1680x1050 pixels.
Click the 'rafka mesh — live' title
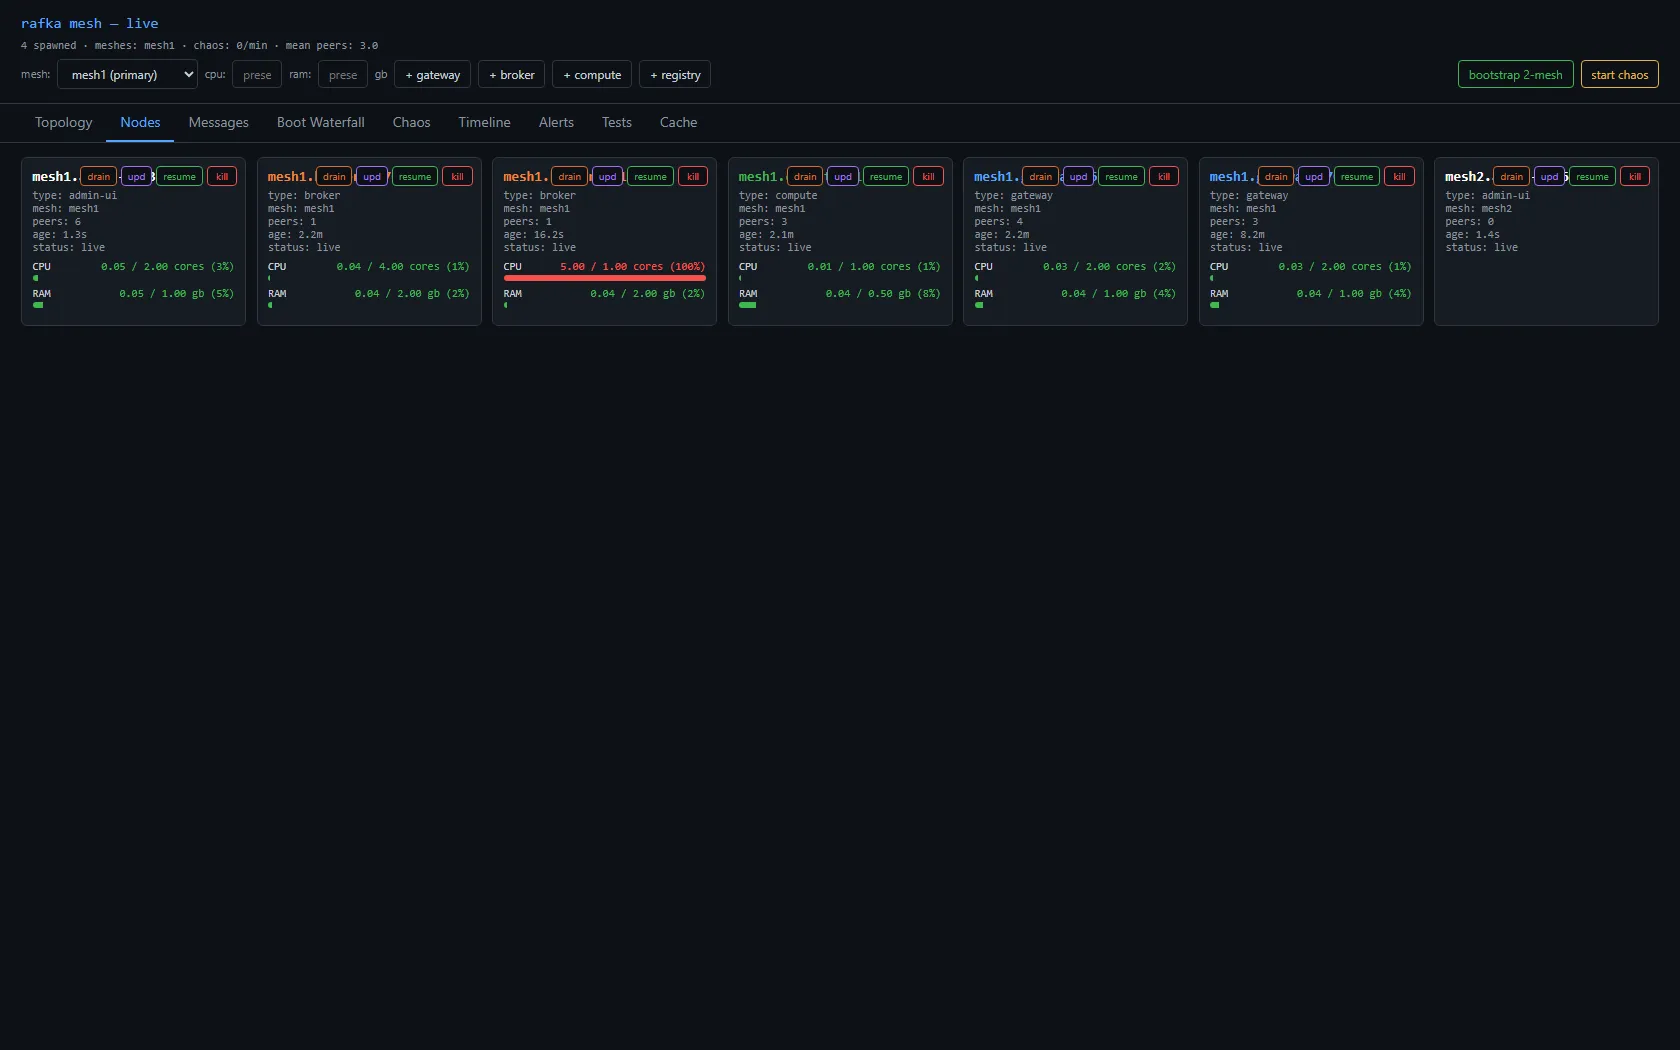click(x=90, y=23)
